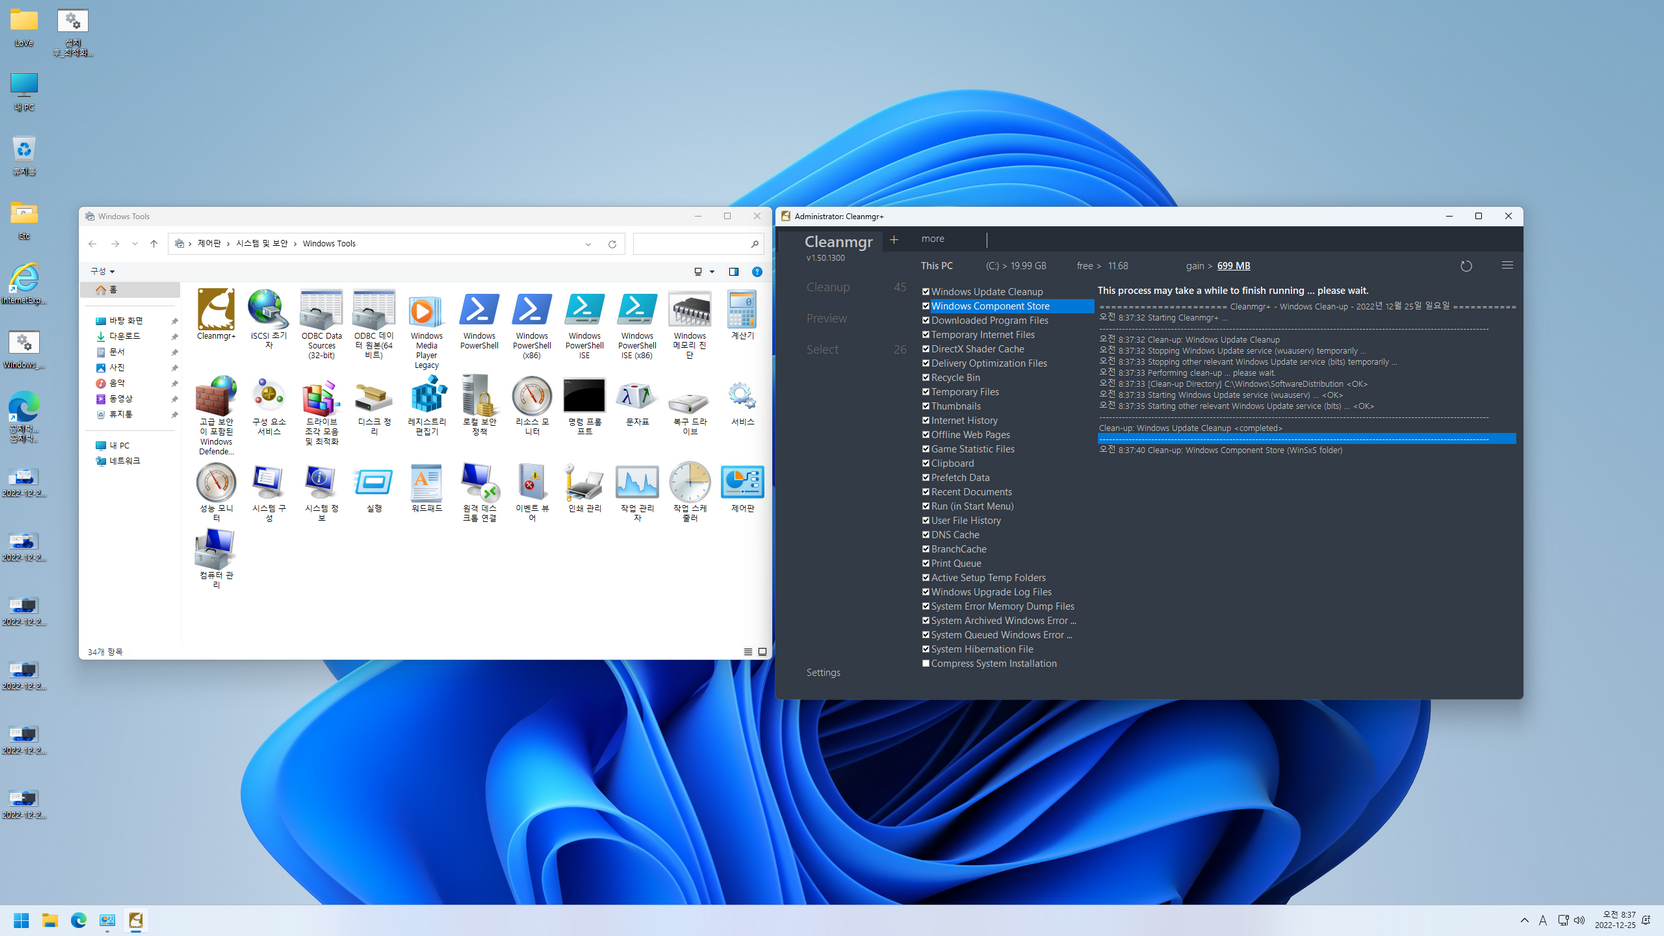Click the Love folder on desktop
Viewport: 1664px width, 936px height.
(x=24, y=28)
